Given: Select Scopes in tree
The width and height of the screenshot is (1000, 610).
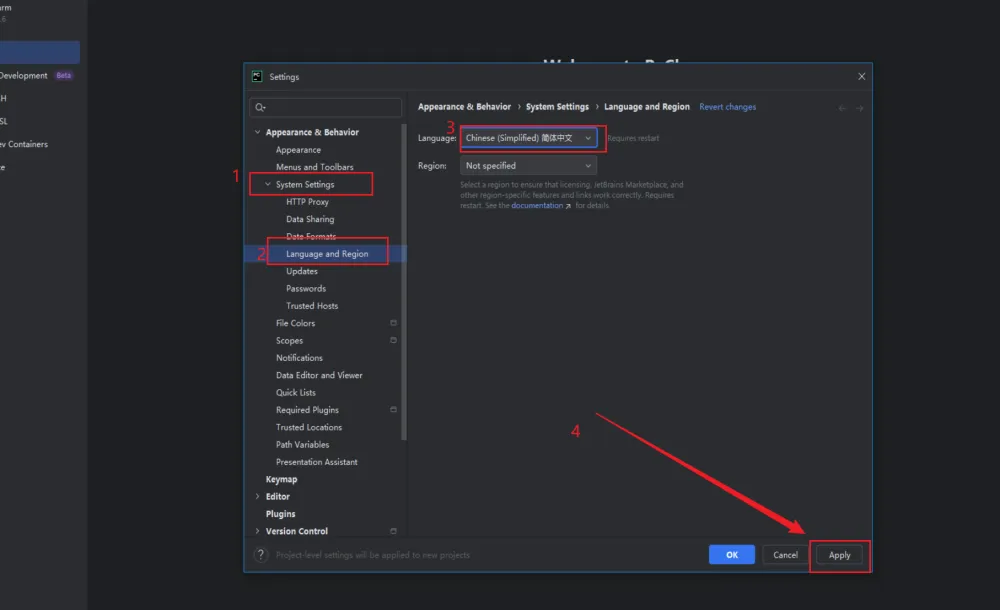Looking at the screenshot, I should click(x=290, y=340).
